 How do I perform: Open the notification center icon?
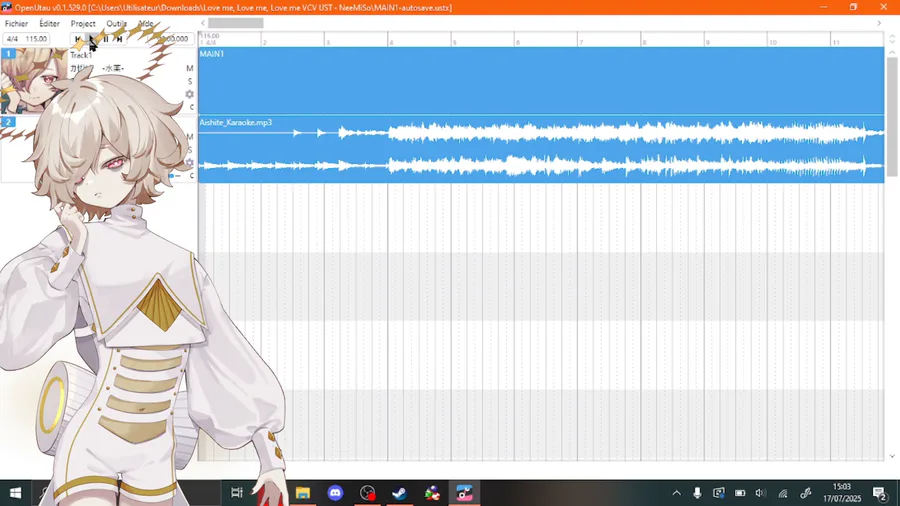[x=879, y=493]
